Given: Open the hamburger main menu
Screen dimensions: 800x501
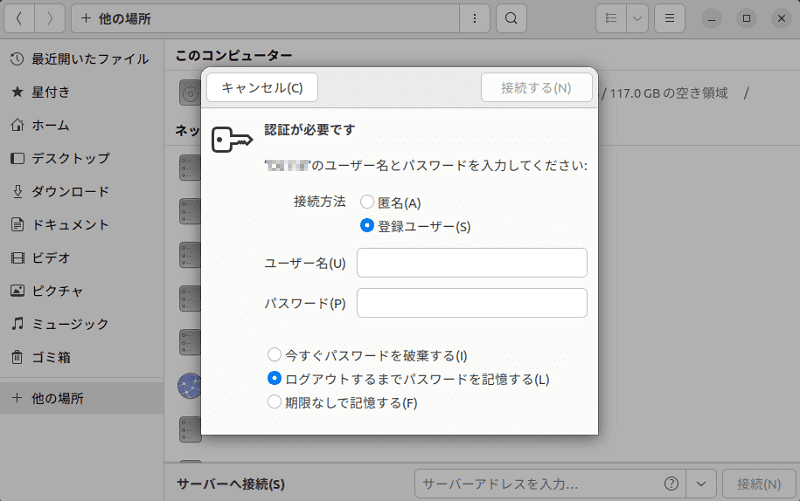Looking at the screenshot, I should [x=669, y=19].
